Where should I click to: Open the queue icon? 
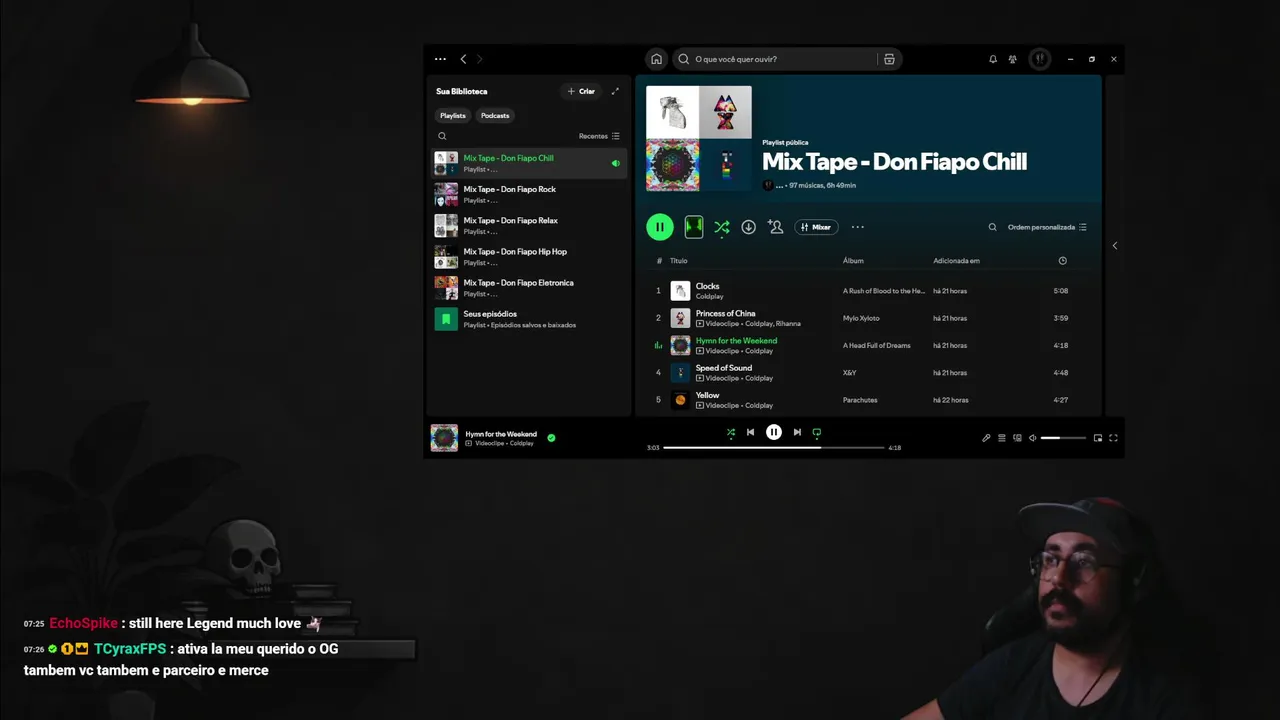(1002, 438)
